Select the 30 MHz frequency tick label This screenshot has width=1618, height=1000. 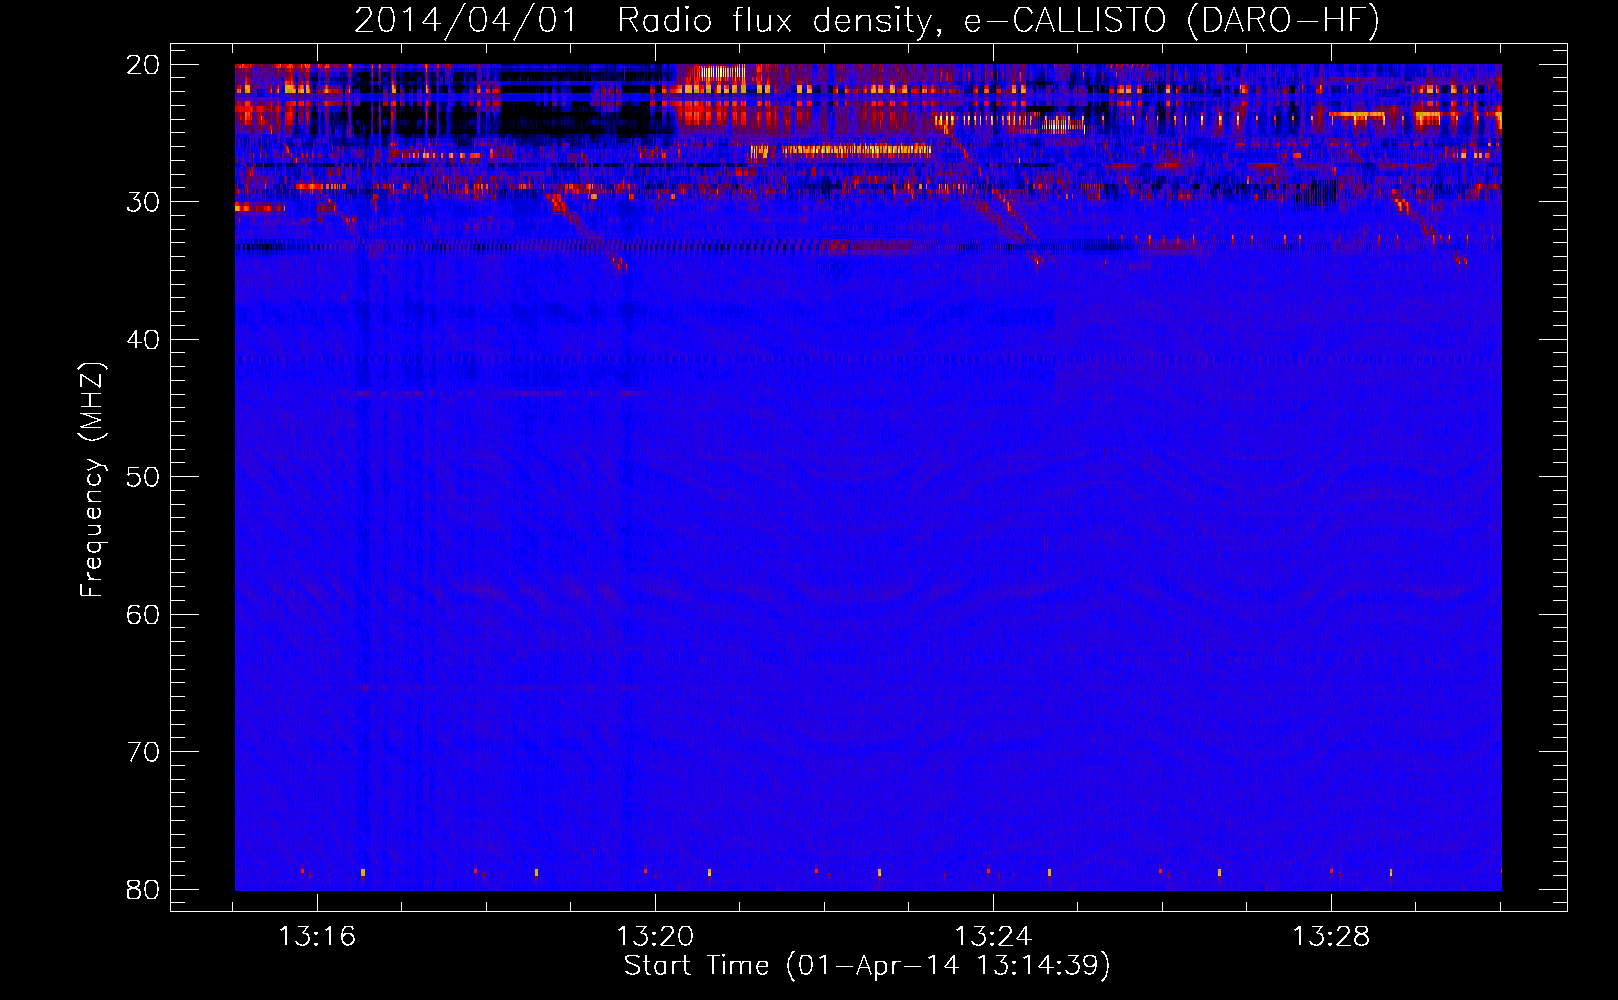144,202
